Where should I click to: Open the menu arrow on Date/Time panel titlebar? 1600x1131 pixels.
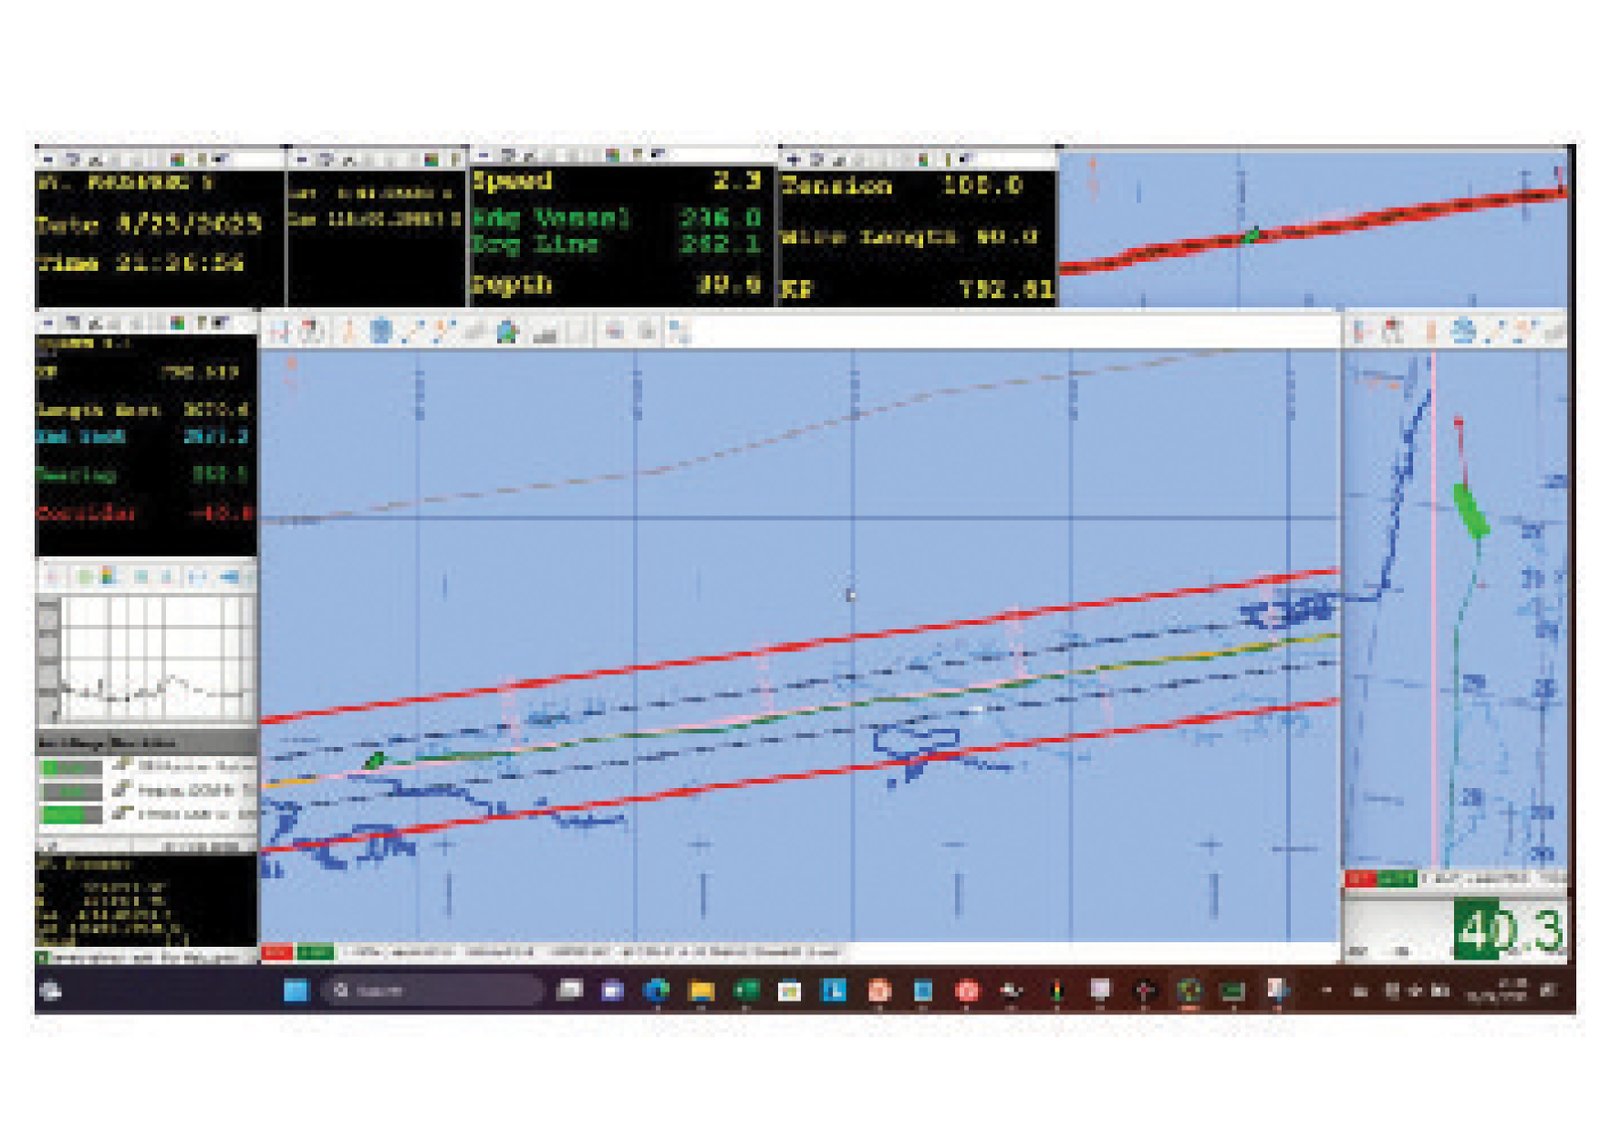tap(47, 158)
